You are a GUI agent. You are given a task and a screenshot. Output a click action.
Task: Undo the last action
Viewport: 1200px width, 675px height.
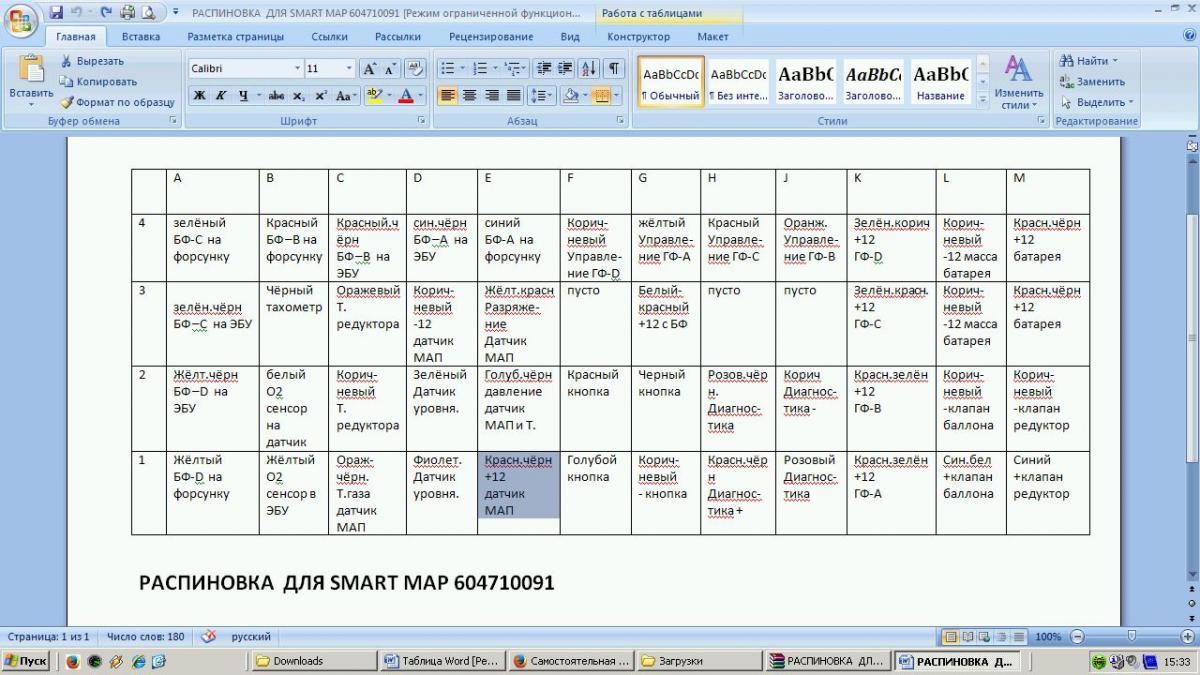pos(76,13)
